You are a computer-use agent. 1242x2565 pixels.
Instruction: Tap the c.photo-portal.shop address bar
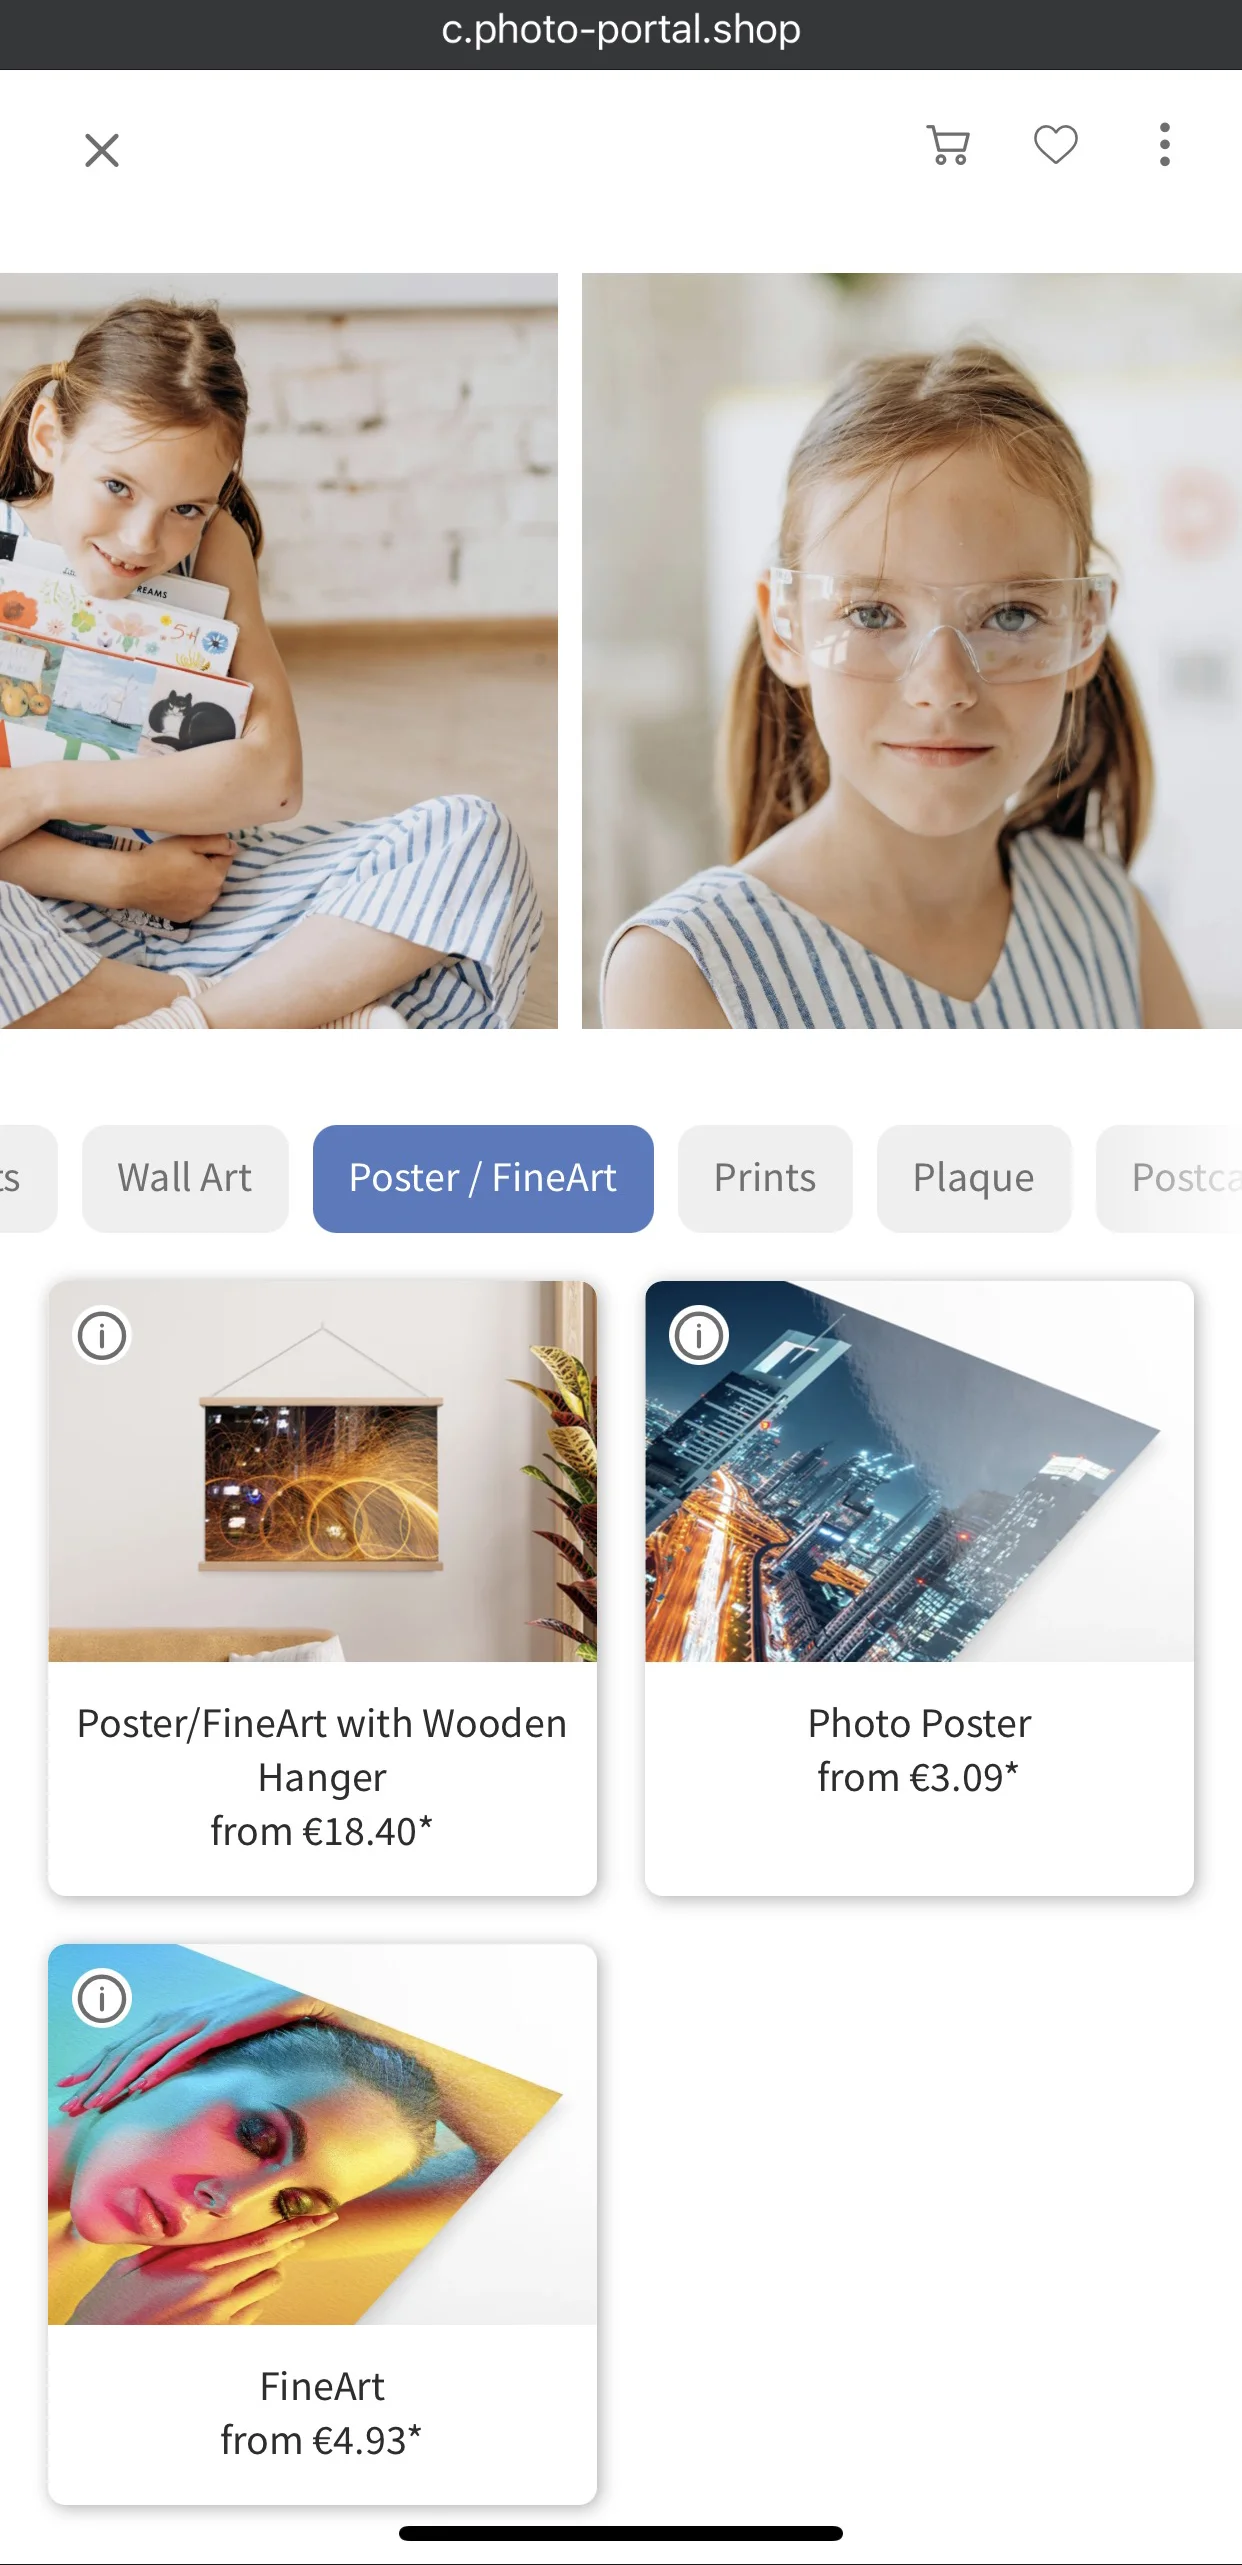pyautogui.click(x=621, y=30)
